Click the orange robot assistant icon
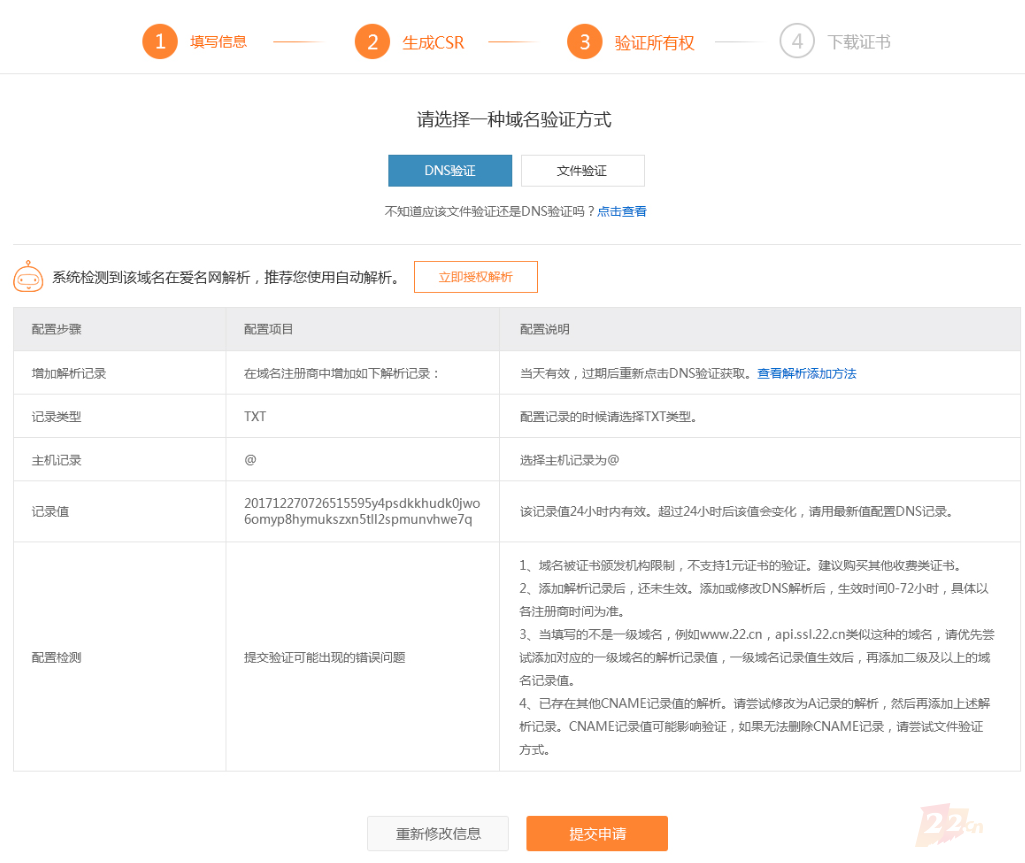1025x863 pixels. 28,277
